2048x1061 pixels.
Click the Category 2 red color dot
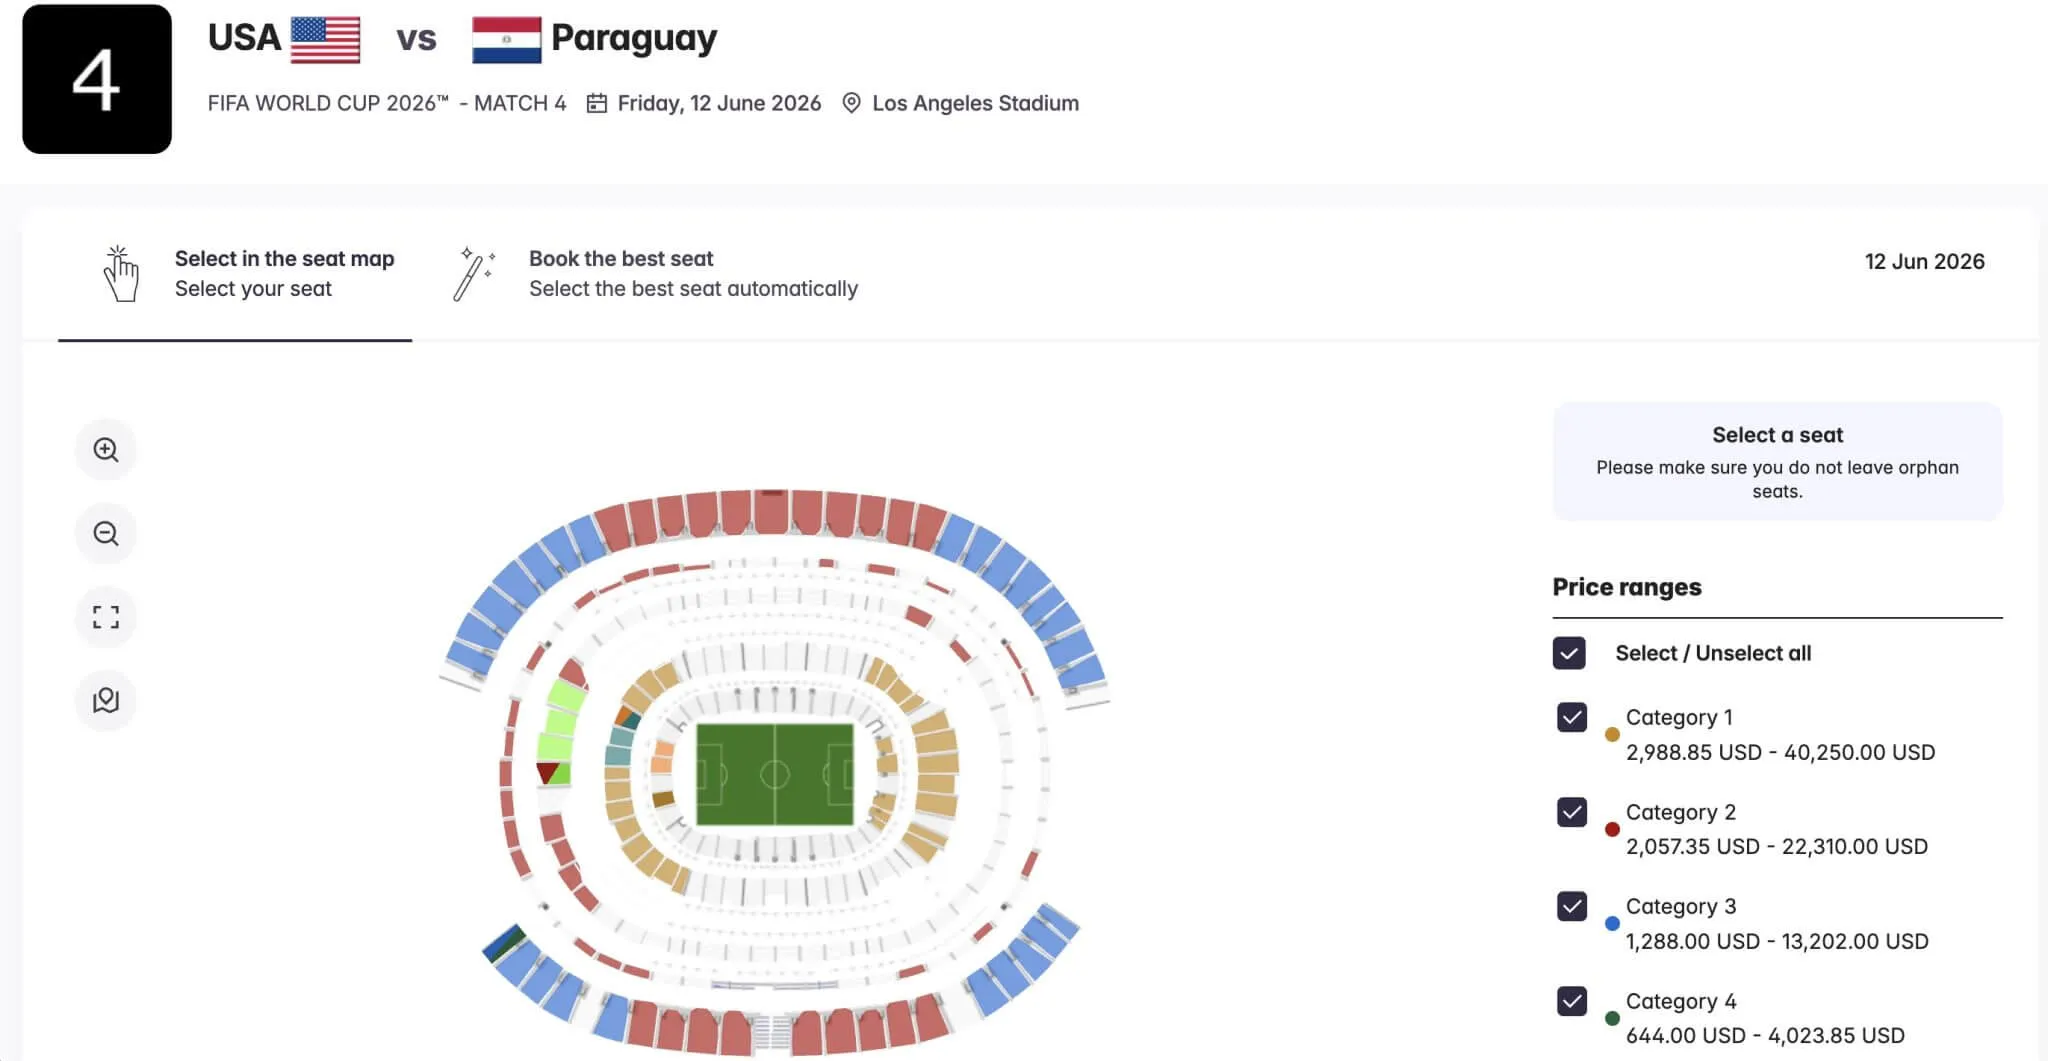pyautogui.click(x=1612, y=828)
